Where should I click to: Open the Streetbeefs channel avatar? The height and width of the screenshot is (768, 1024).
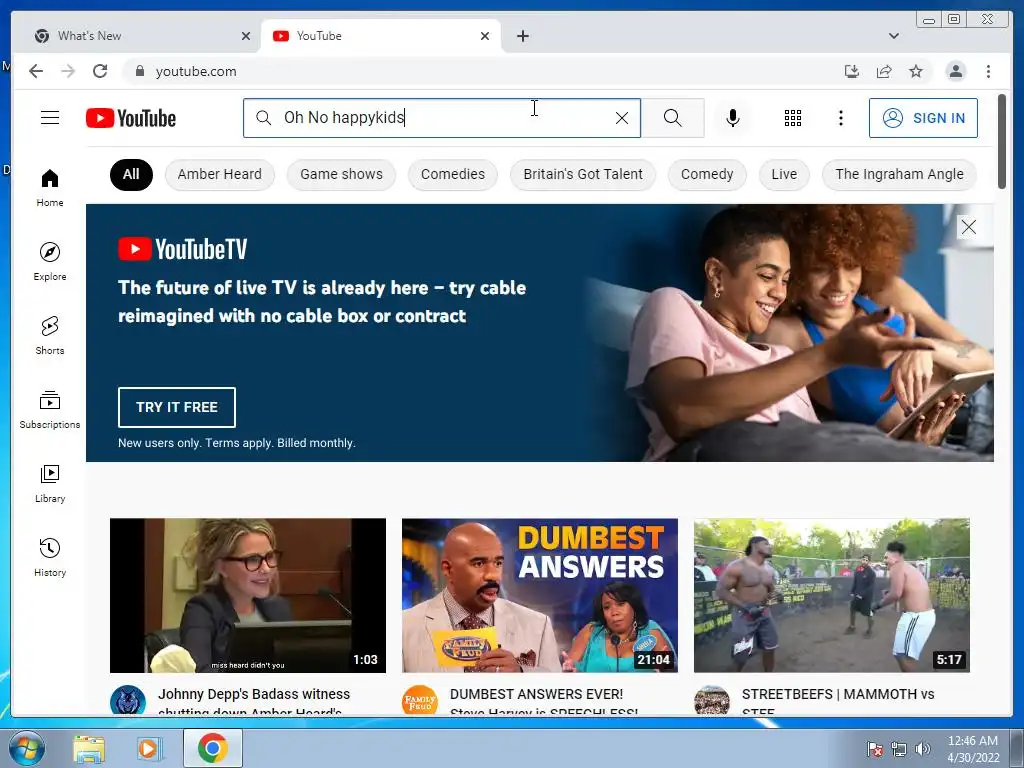711,700
